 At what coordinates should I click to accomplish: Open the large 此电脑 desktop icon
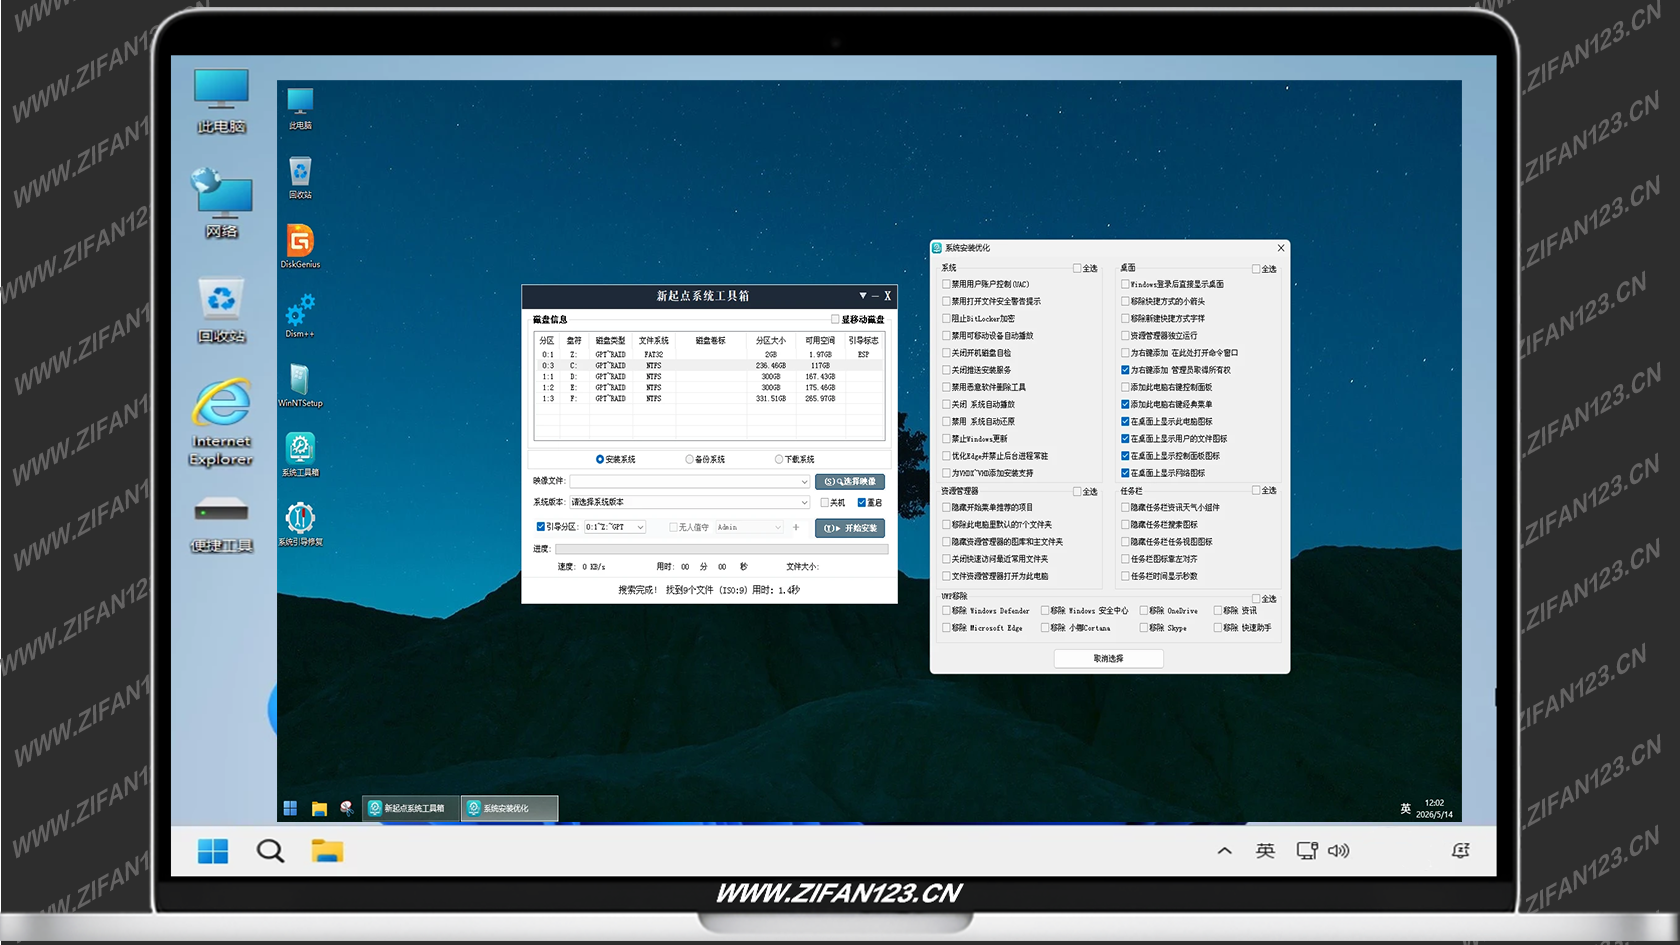221,100
